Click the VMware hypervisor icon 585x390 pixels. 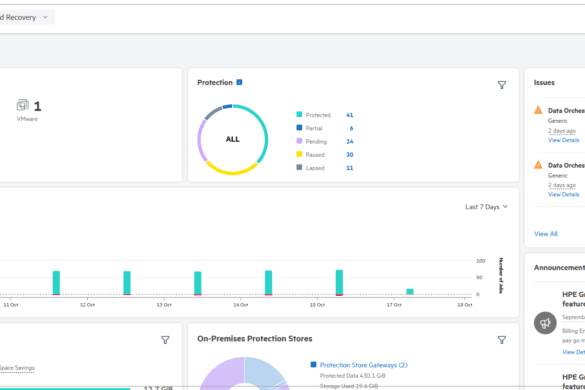click(x=22, y=105)
